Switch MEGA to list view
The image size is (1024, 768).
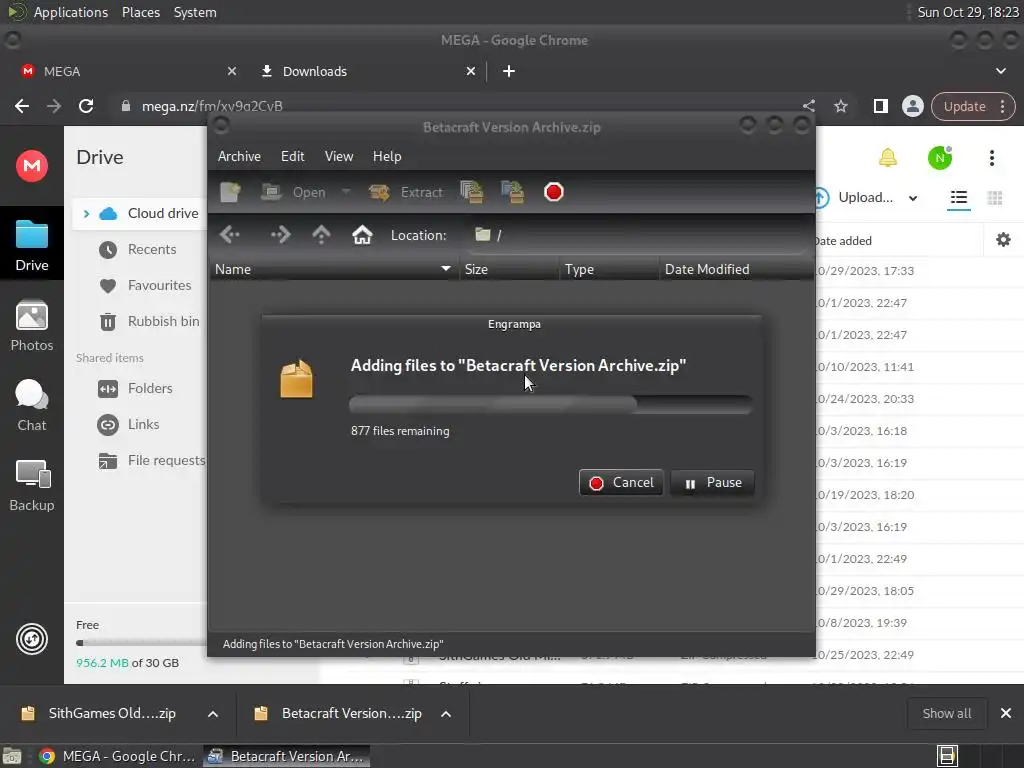pyautogui.click(x=959, y=197)
